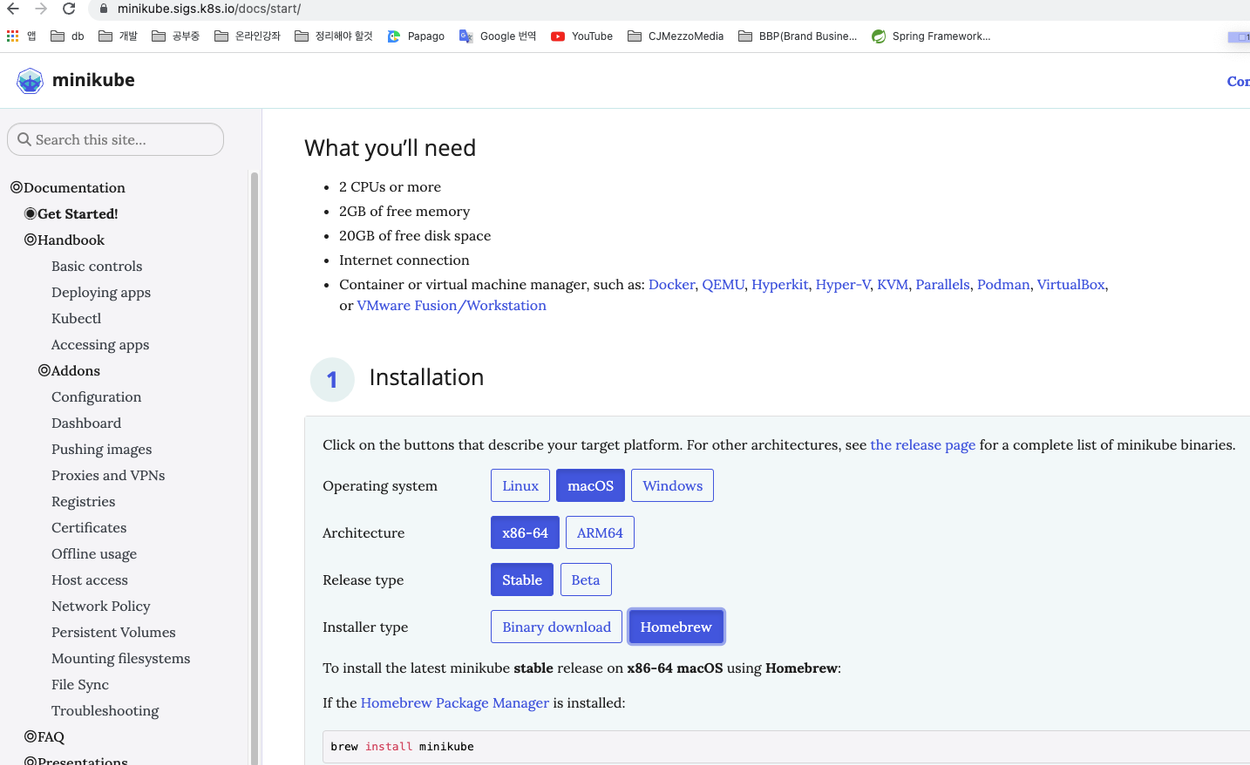Screen dimensions: 1250x765
Task: Open the Google 번역 bookmark
Action: click(497, 36)
